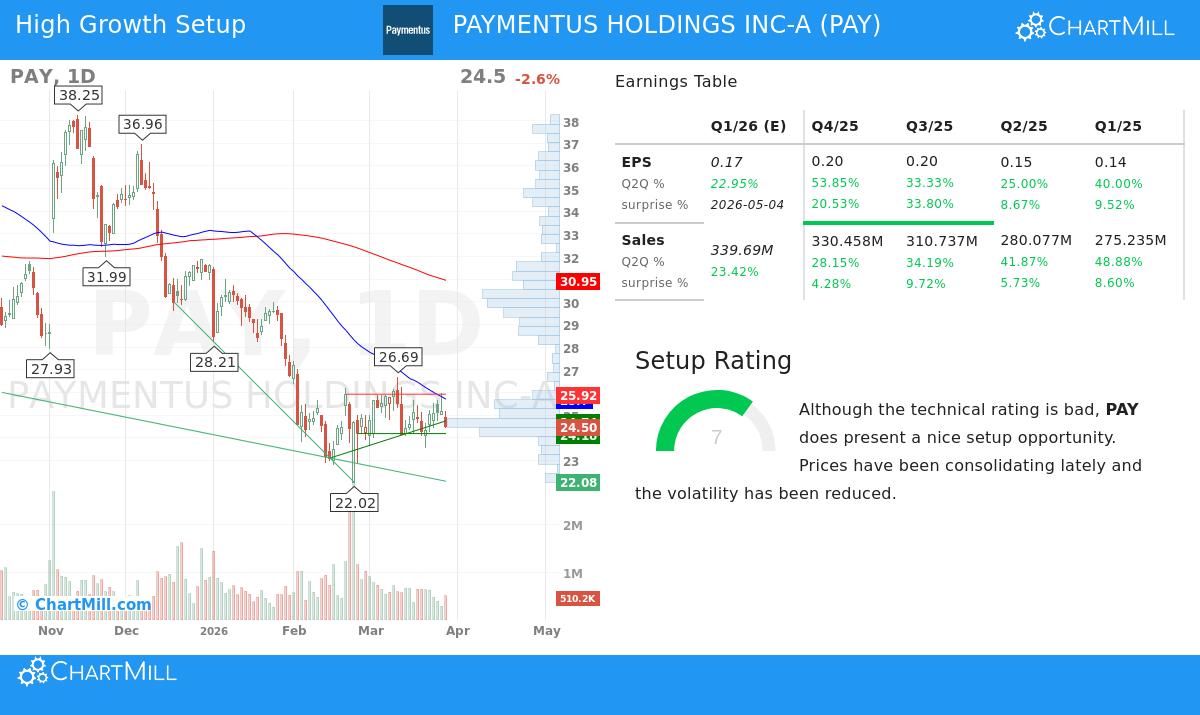This screenshot has width=1200, height=715.
Task: Click the High Growth Setup header
Action: 130,24
